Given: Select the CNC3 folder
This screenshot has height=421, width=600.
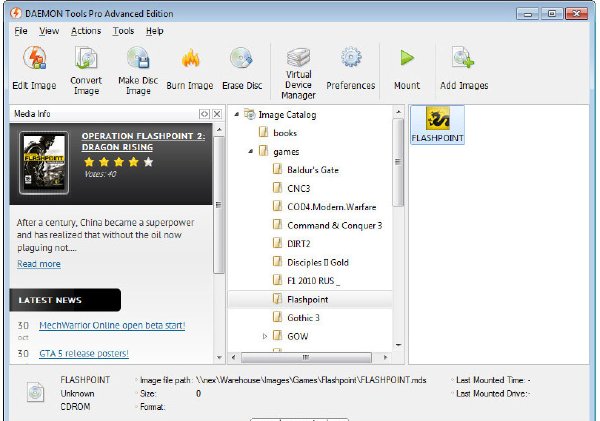Looking at the screenshot, I should [x=298, y=188].
